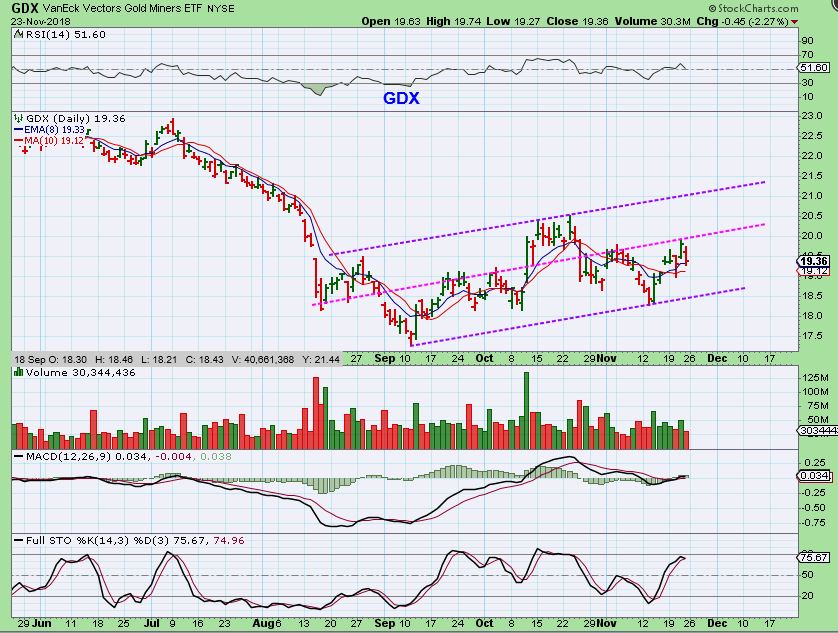This screenshot has width=838, height=633.
Task: Click the -0.75 MACD axis label
Action: (814, 522)
